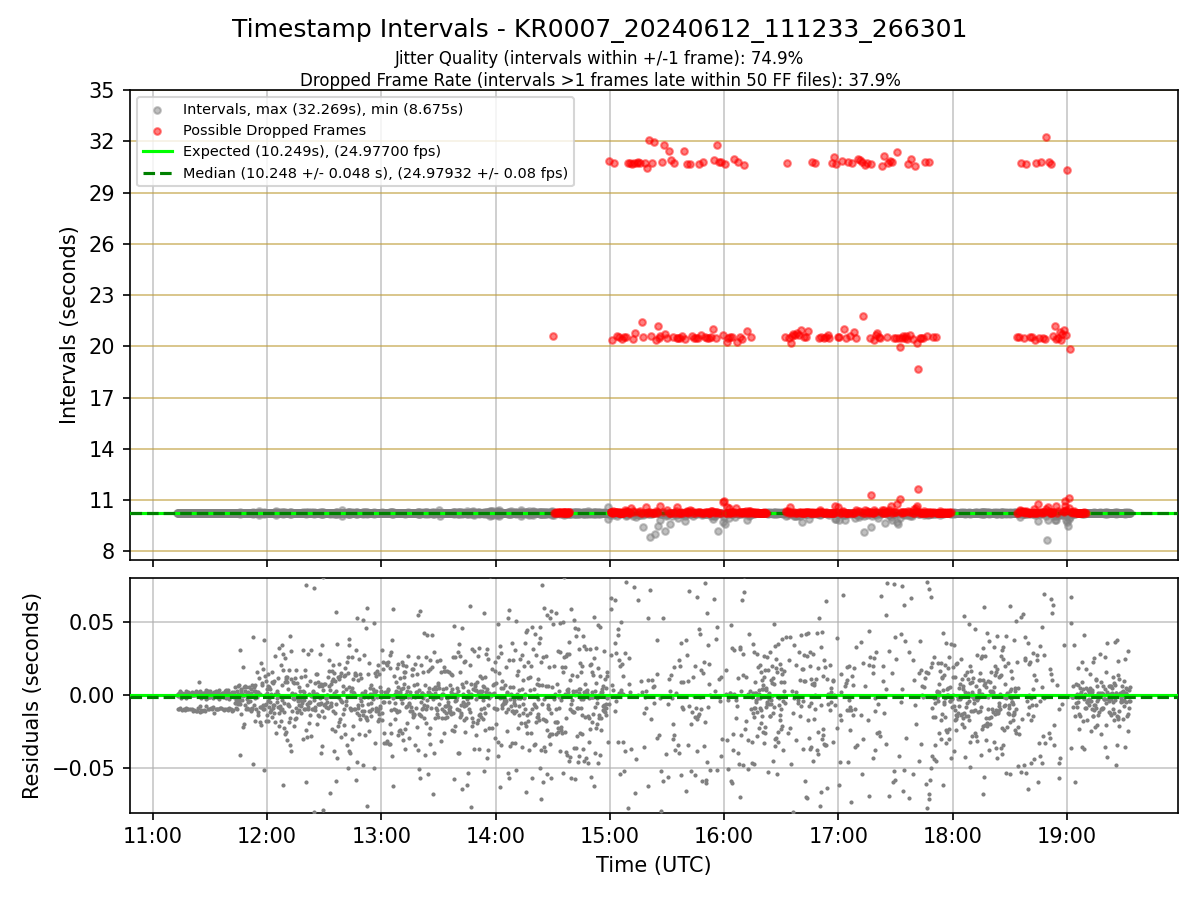The width and height of the screenshot is (1200, 900).
Task: Click the red dot marker beside 'Possible Dropped Frames'
Action: click(x=159, y=130)
